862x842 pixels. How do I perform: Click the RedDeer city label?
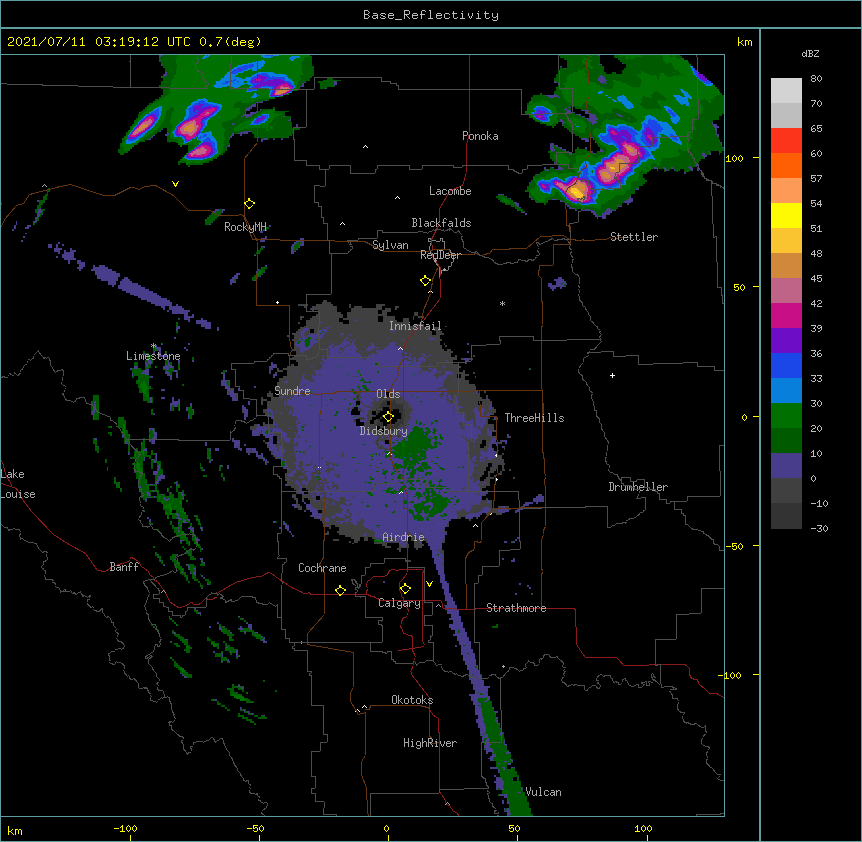440,255
